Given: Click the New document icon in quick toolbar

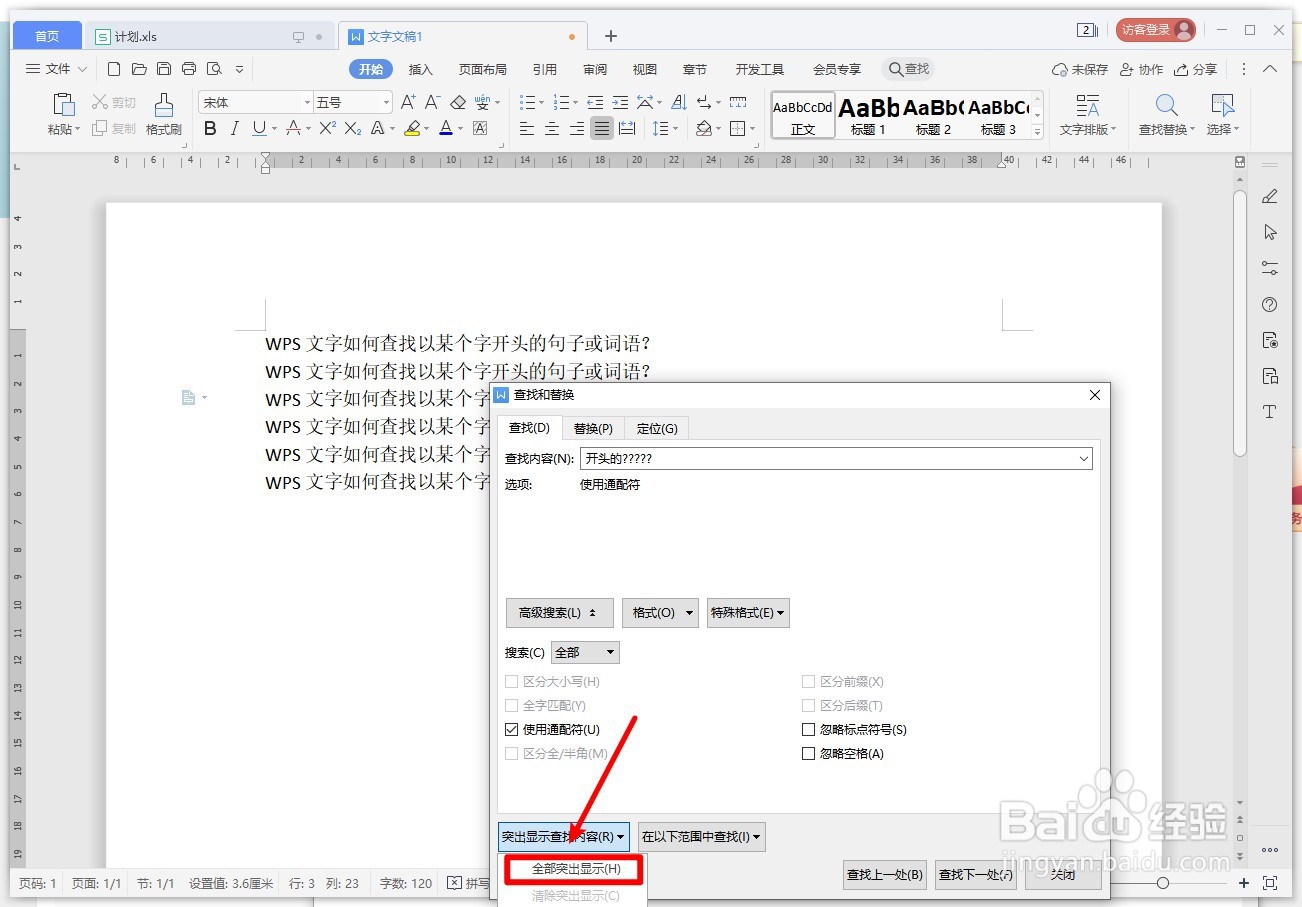Looking at the screenshot, I should pyautogui.click(x=114, y=69).
